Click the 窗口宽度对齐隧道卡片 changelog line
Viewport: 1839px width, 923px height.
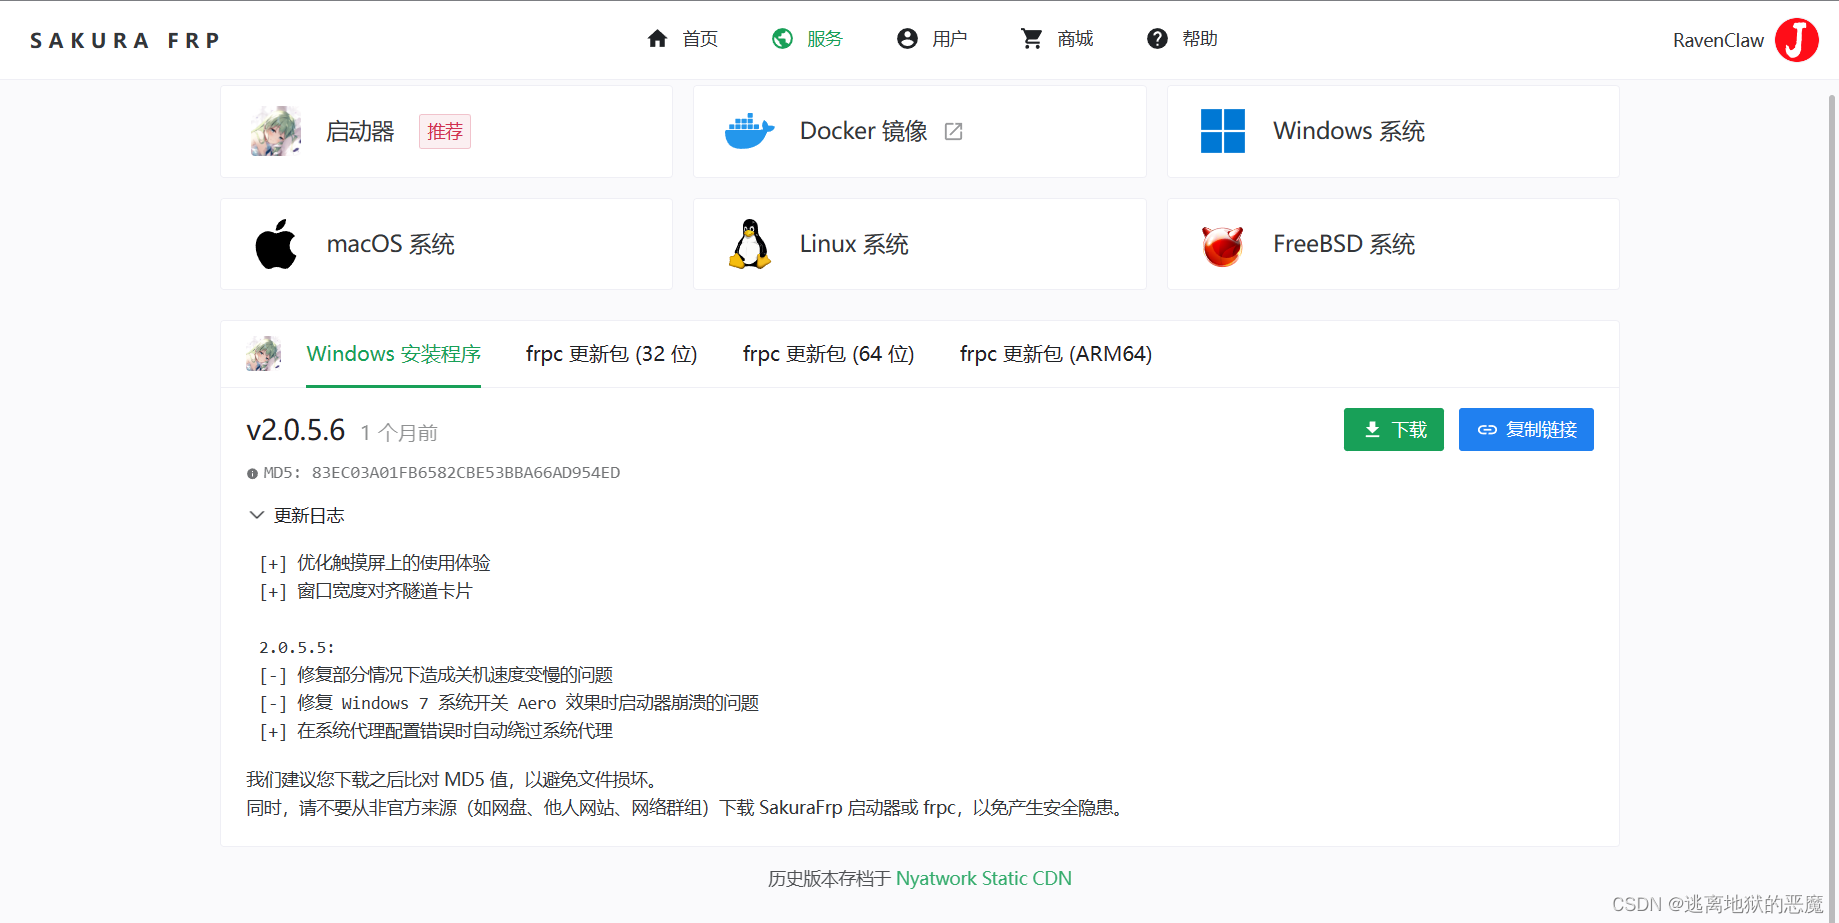(366, 591)
